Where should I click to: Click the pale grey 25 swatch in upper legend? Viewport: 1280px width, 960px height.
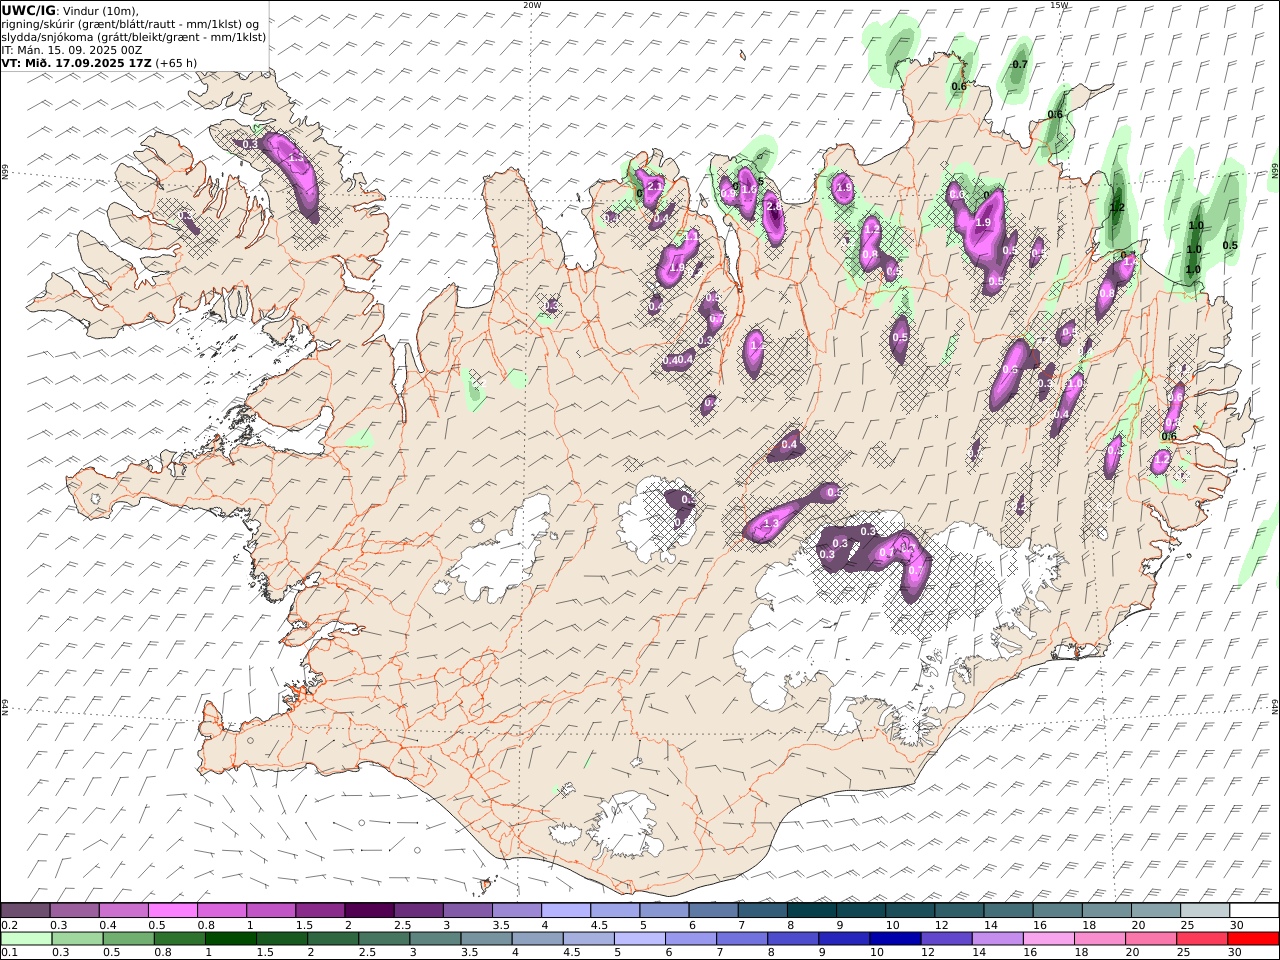point(1205,910)
